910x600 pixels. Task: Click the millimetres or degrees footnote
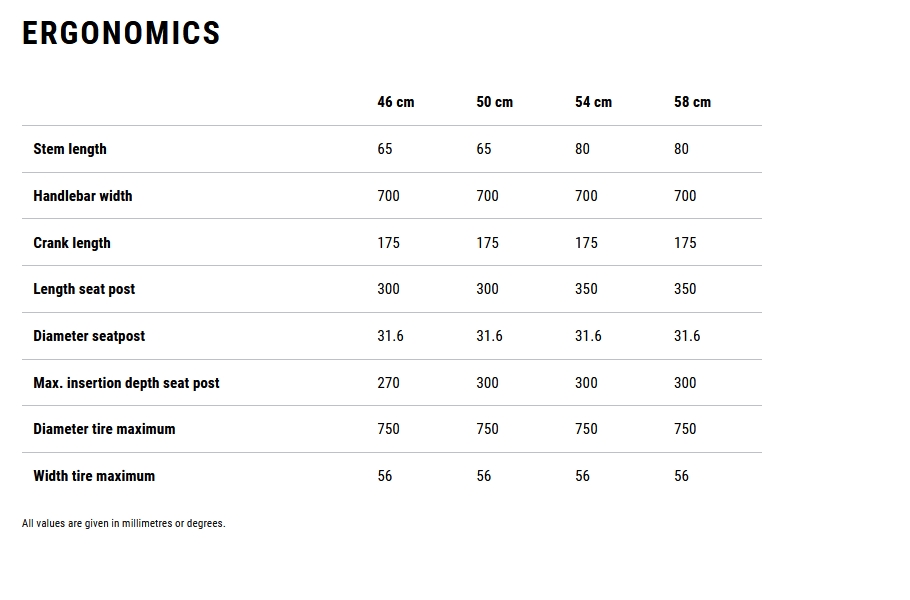point(124,523)
